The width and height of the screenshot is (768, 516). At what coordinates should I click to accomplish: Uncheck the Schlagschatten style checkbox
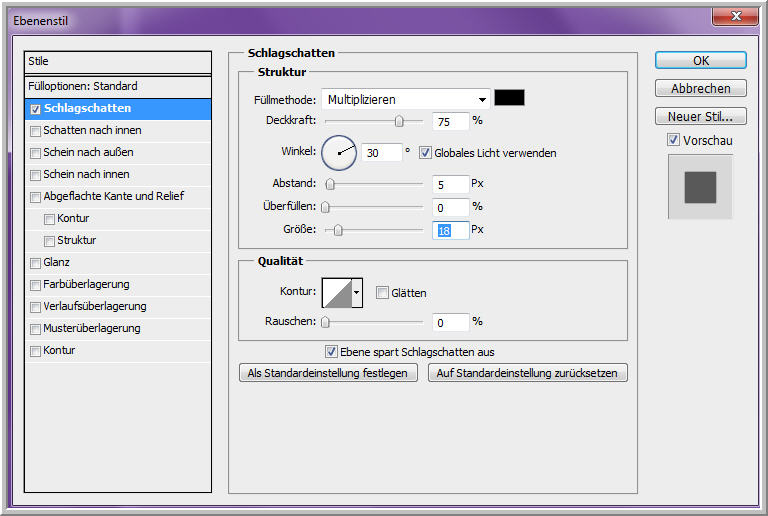(x=35, y=109)
